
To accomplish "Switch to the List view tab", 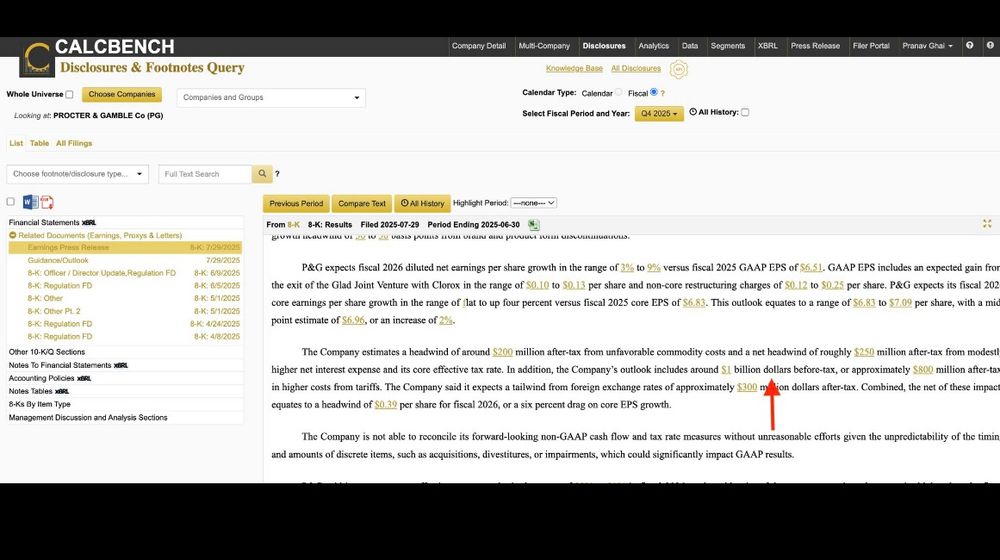I will pos(16,144).
